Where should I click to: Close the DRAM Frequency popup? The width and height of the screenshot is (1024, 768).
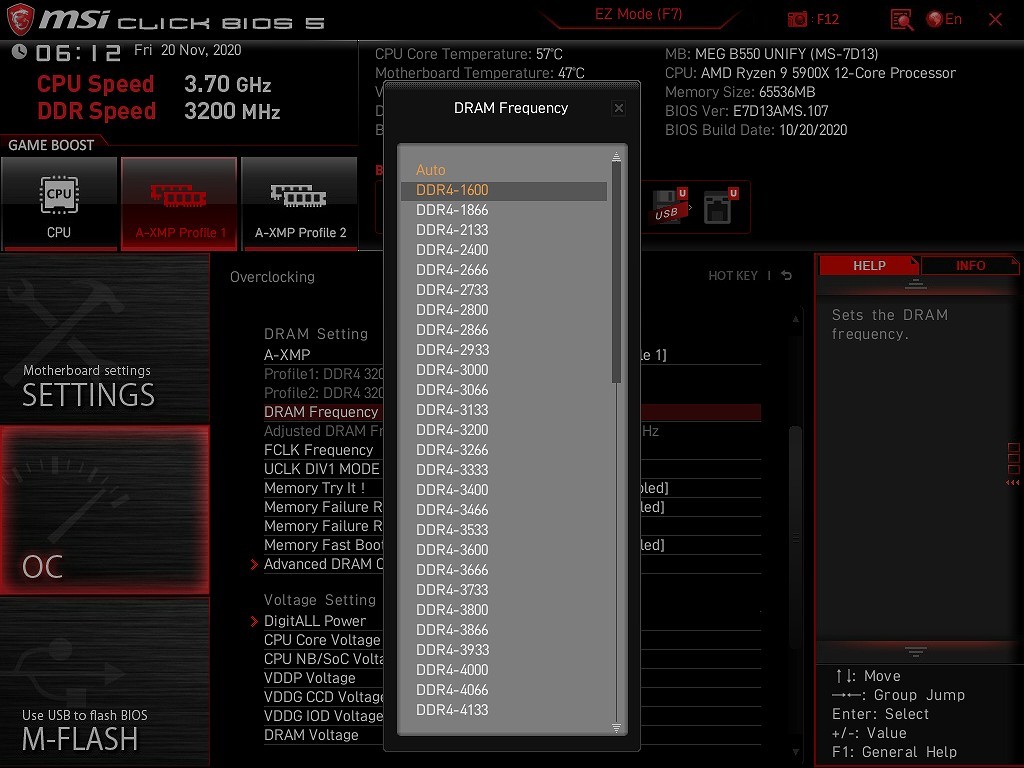(x=618, y=108)
